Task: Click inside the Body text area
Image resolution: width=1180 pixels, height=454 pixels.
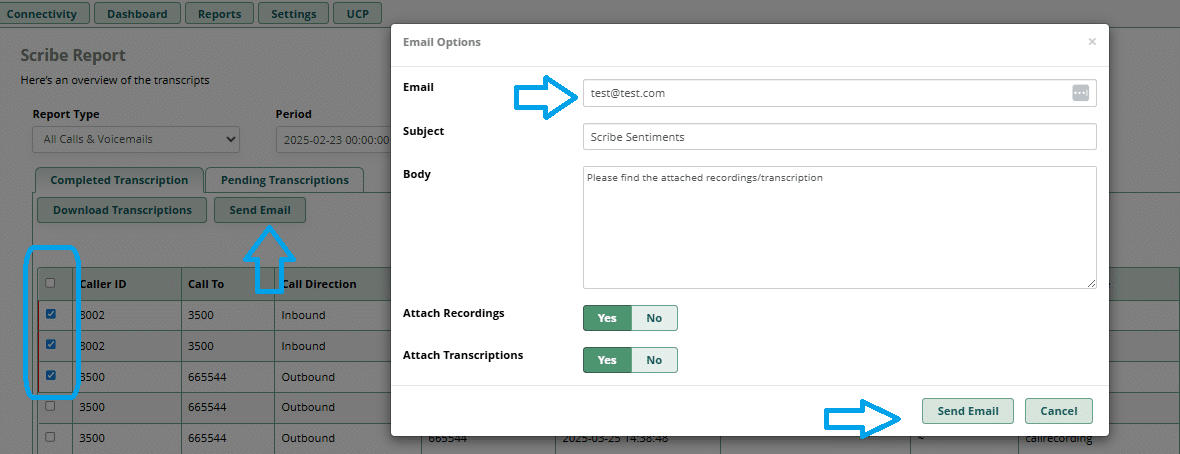Action: 839,227
